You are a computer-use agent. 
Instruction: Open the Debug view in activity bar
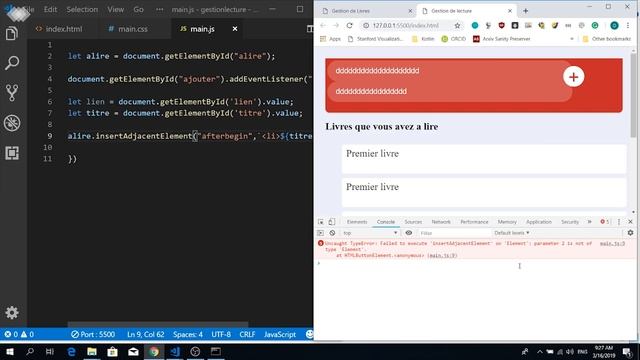point(12,123)
